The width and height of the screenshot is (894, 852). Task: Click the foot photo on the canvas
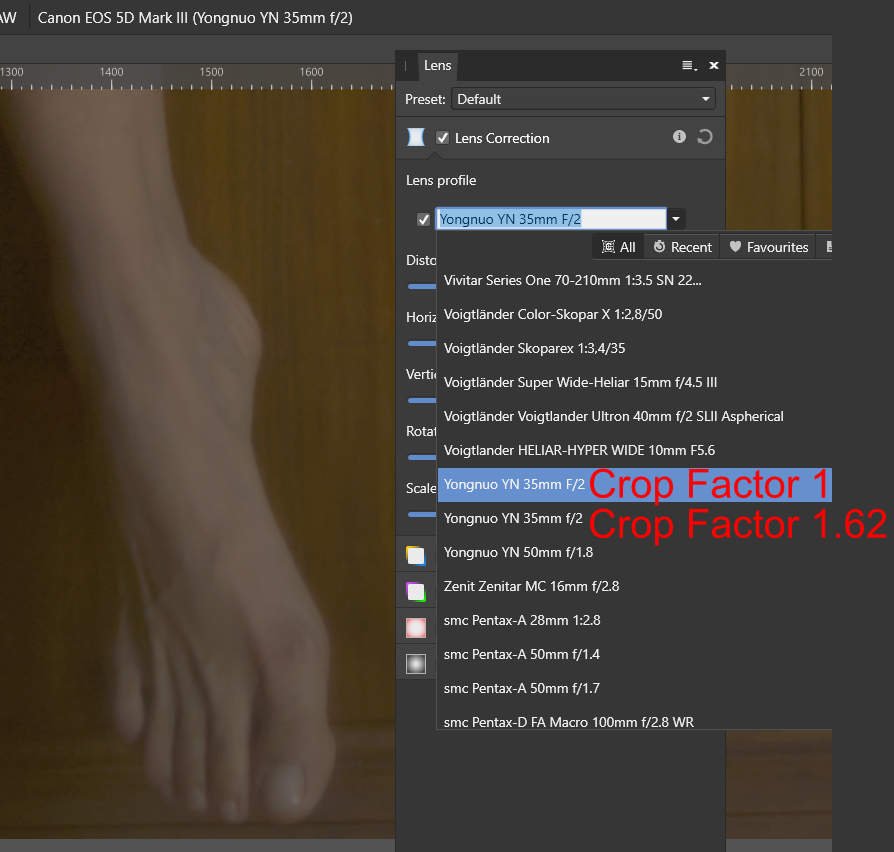click(197, 465)
